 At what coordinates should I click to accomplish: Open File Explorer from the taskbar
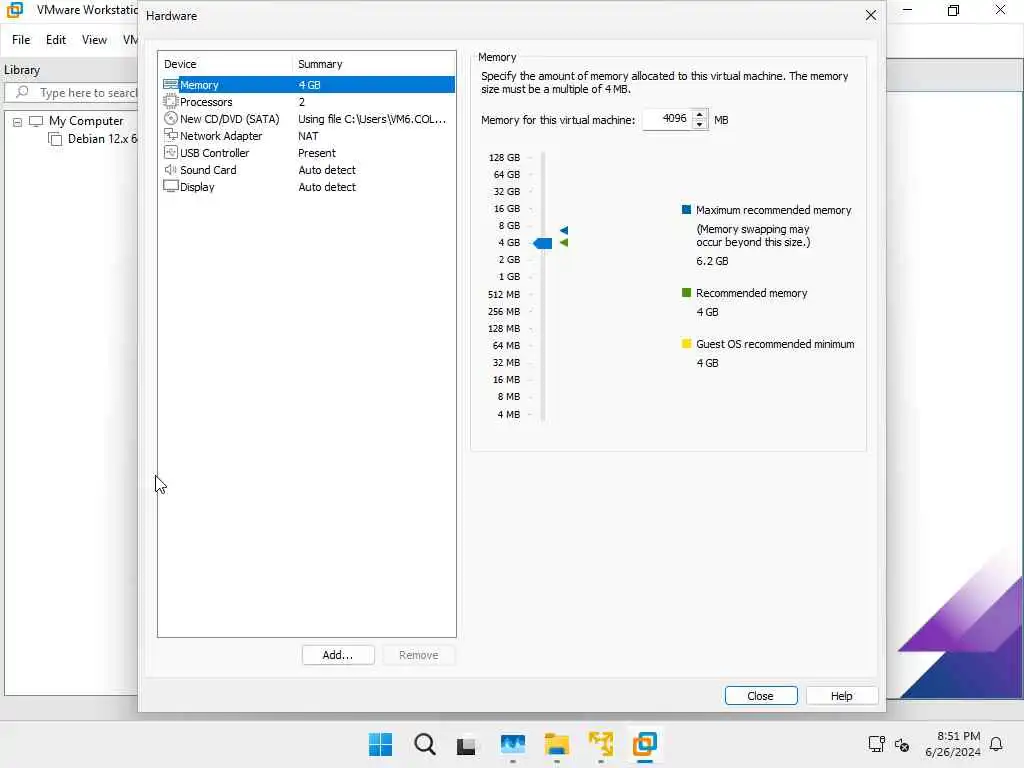pyautogui.click(x=556, y=744)
